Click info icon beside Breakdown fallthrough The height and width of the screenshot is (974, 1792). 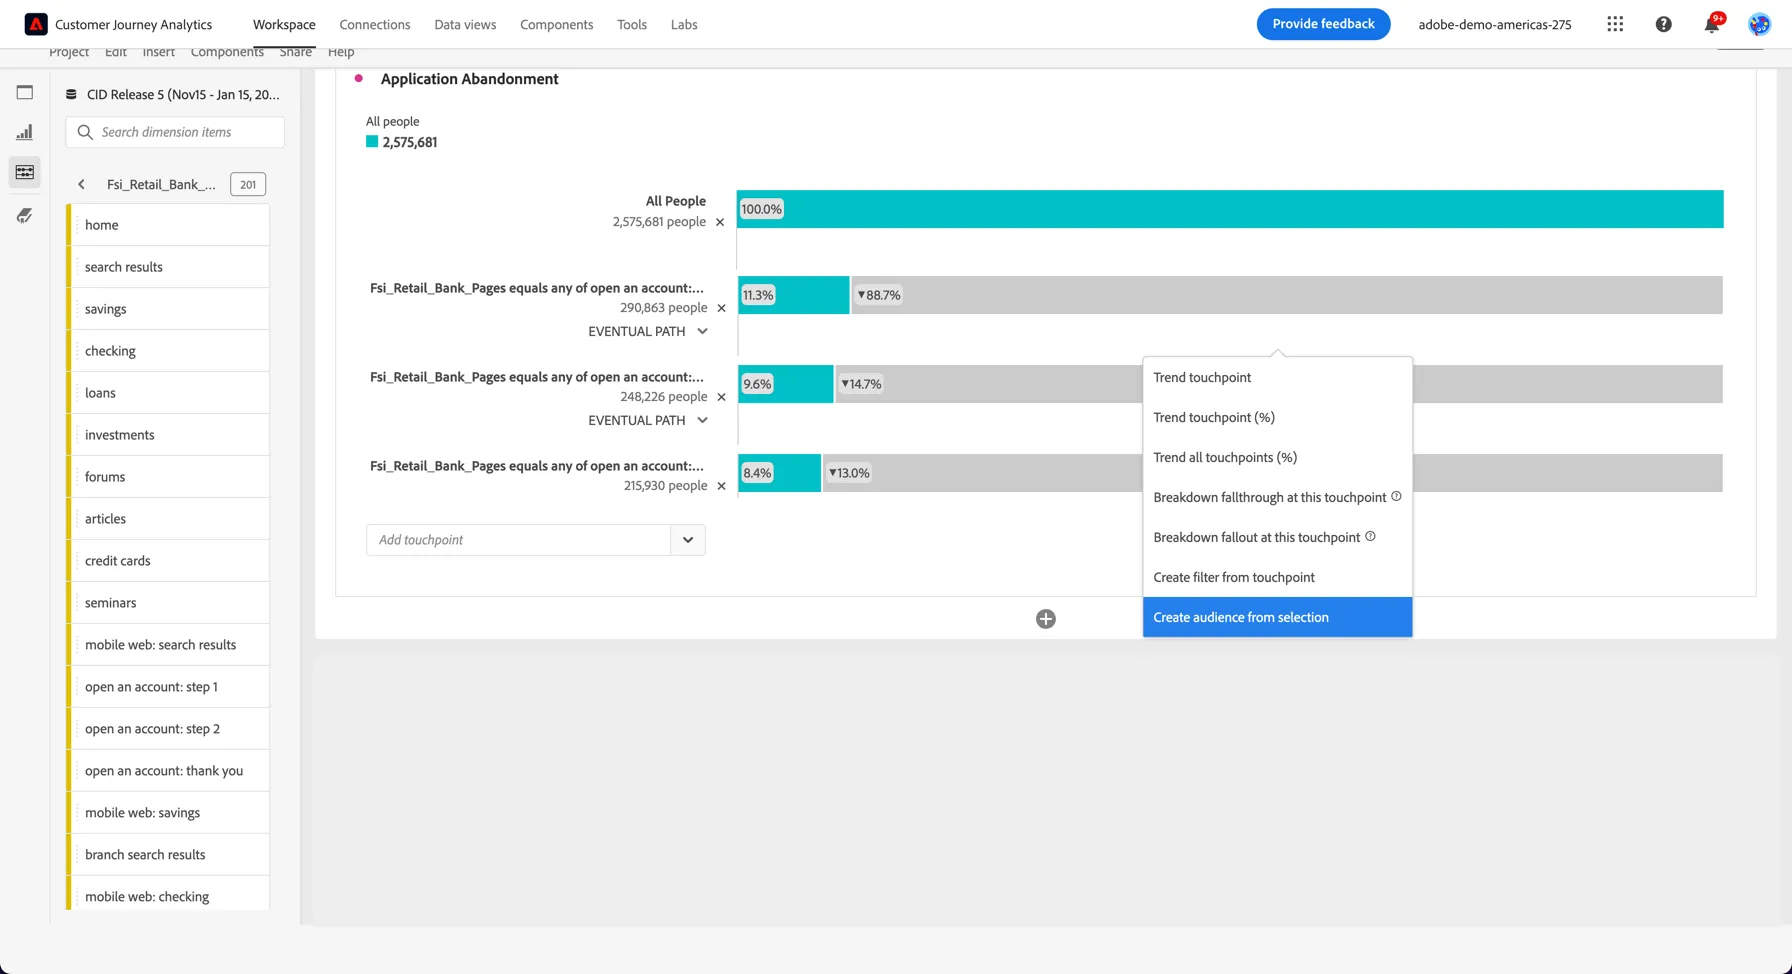tap(1396, 496)
